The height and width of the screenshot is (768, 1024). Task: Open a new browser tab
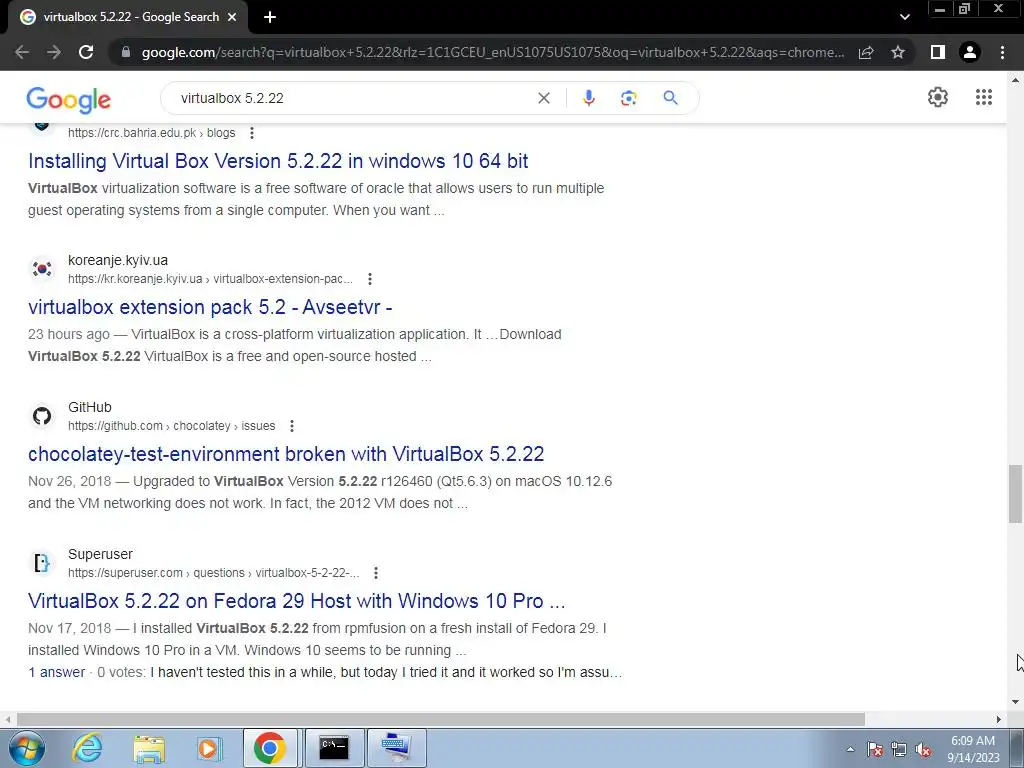coord(270,17)
